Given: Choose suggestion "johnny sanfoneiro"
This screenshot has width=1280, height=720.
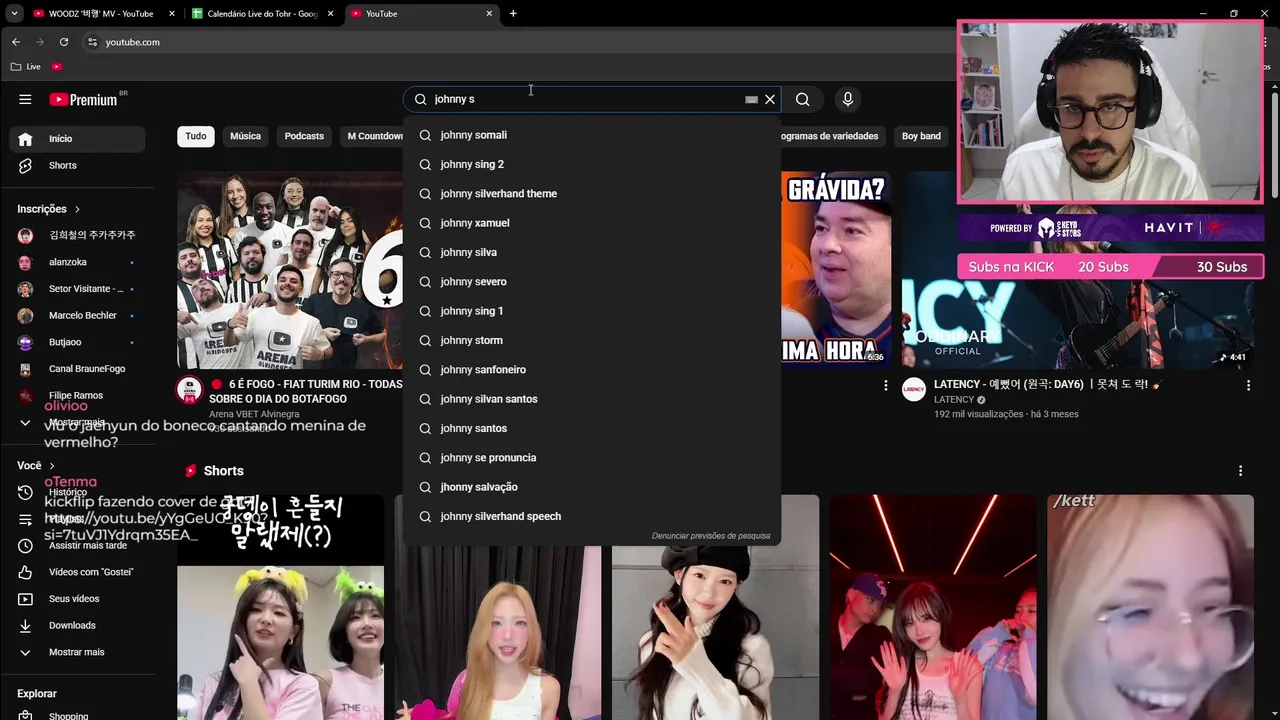Looking at the screenshot, I should point(592,370).
